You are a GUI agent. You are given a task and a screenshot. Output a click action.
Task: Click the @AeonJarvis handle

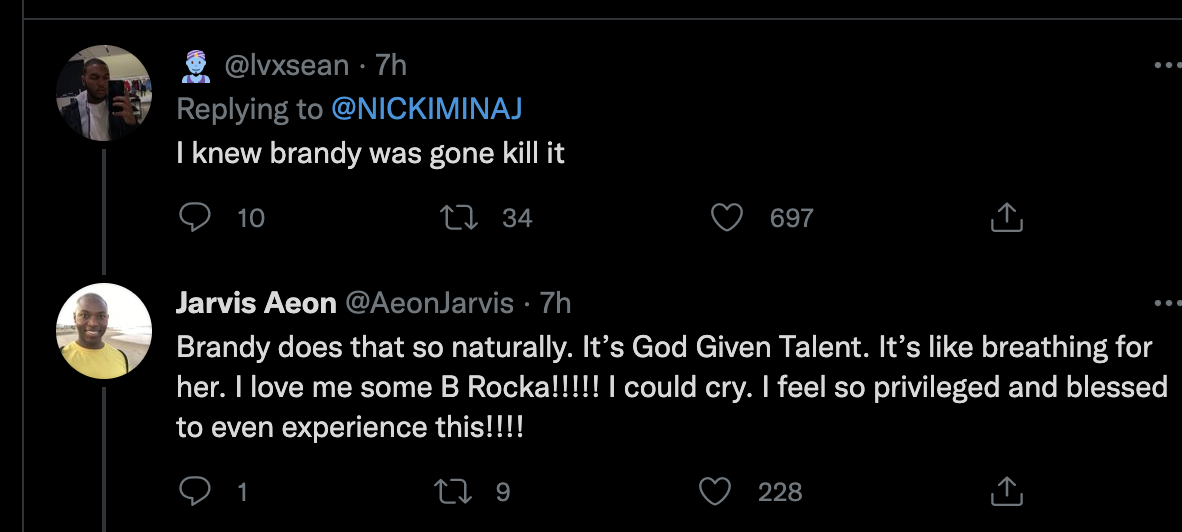pyautogui.click(x=430, y=302)
